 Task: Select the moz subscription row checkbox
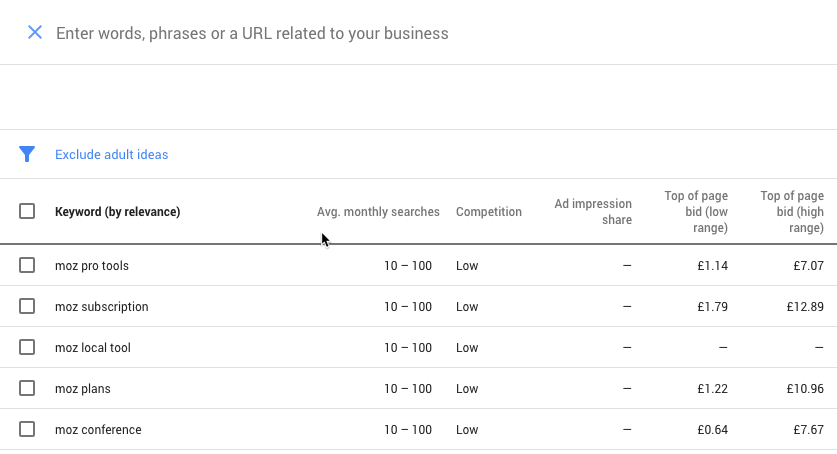pos(27,306)
